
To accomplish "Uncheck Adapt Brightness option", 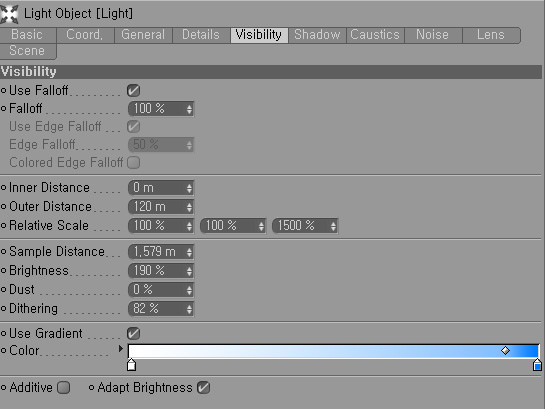I will 203,387.
